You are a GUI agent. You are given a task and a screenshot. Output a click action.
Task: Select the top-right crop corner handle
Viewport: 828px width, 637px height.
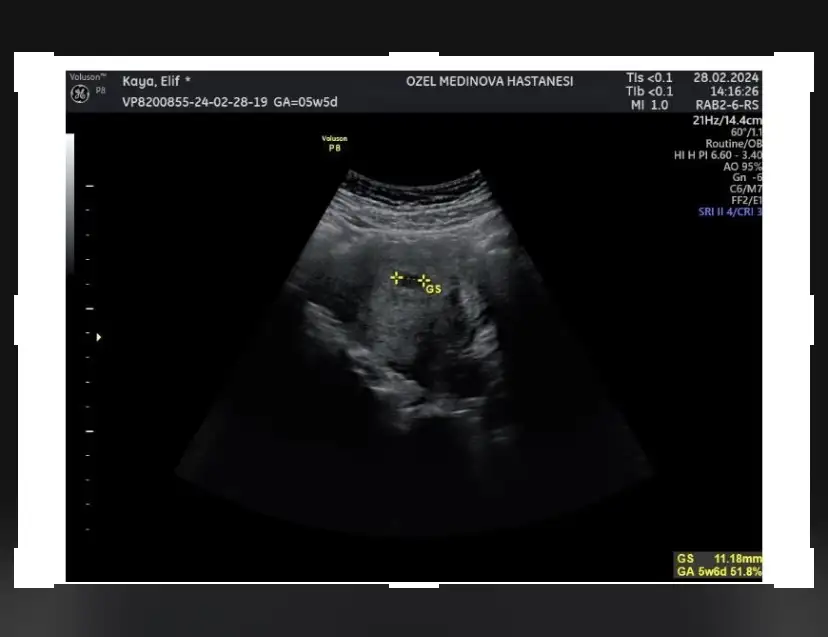click(793, 72)
